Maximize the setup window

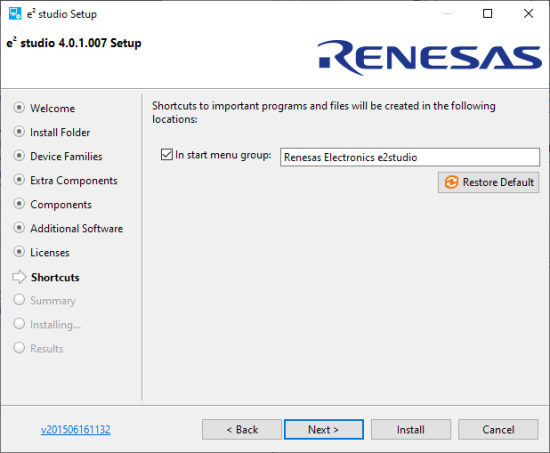488,14
